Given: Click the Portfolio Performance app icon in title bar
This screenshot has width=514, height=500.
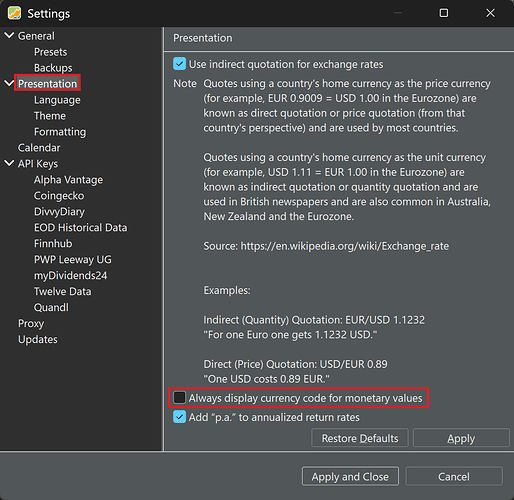Looking at the screenshot, I should pyautogui.click(x=14, y=13).
